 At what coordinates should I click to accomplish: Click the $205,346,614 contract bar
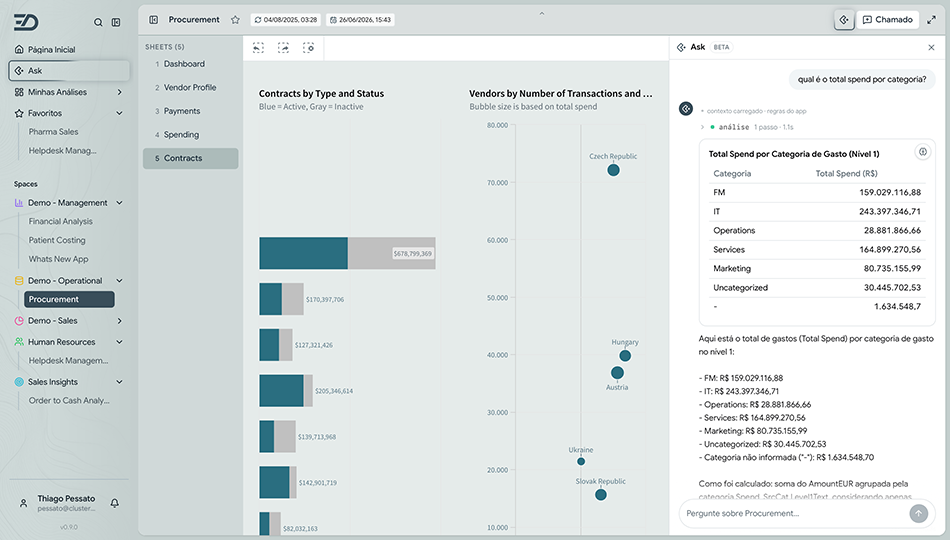286,391
